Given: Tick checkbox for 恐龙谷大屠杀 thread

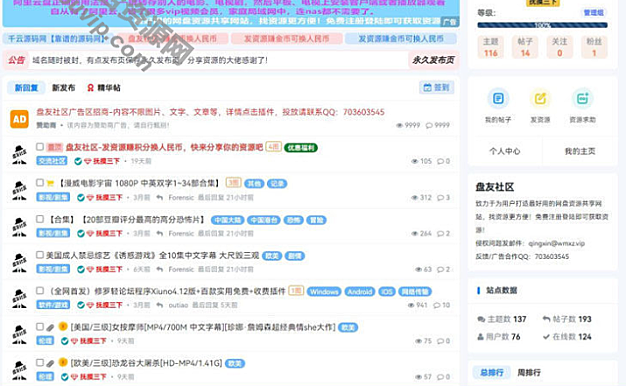Looking at the screenshot, I should (40, 362).
